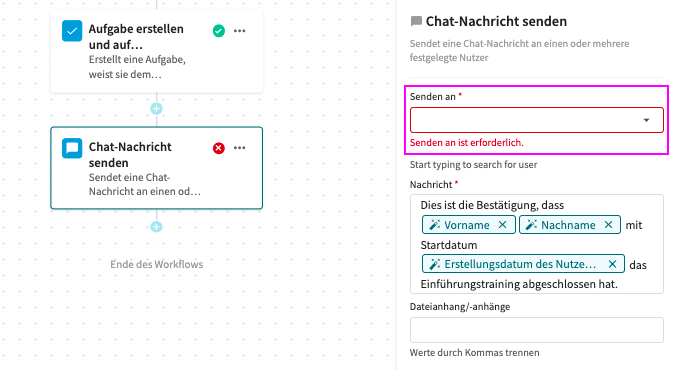Viewport: 674px width, 370px height.
Task: Select the Chat-Nachricht senden workflow card
Action: [x=156, y=168]
